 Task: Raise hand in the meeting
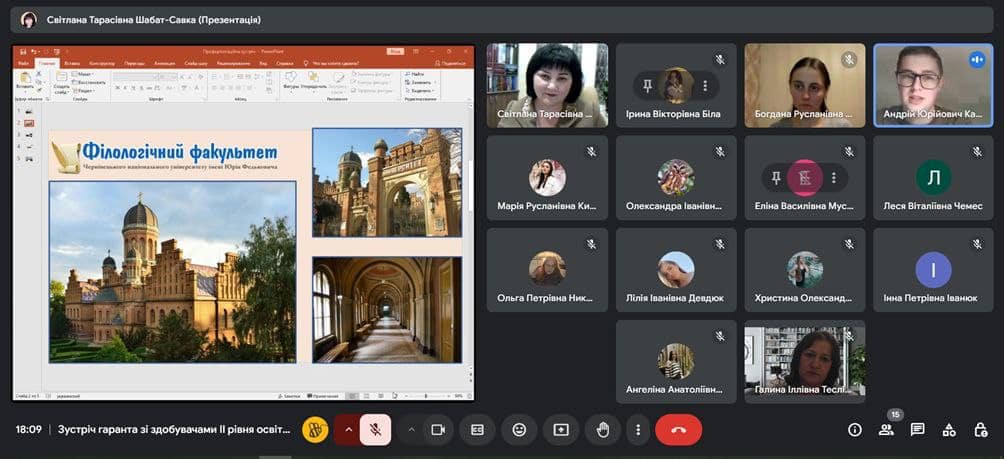pyautogui.click(x=603, y=430)
